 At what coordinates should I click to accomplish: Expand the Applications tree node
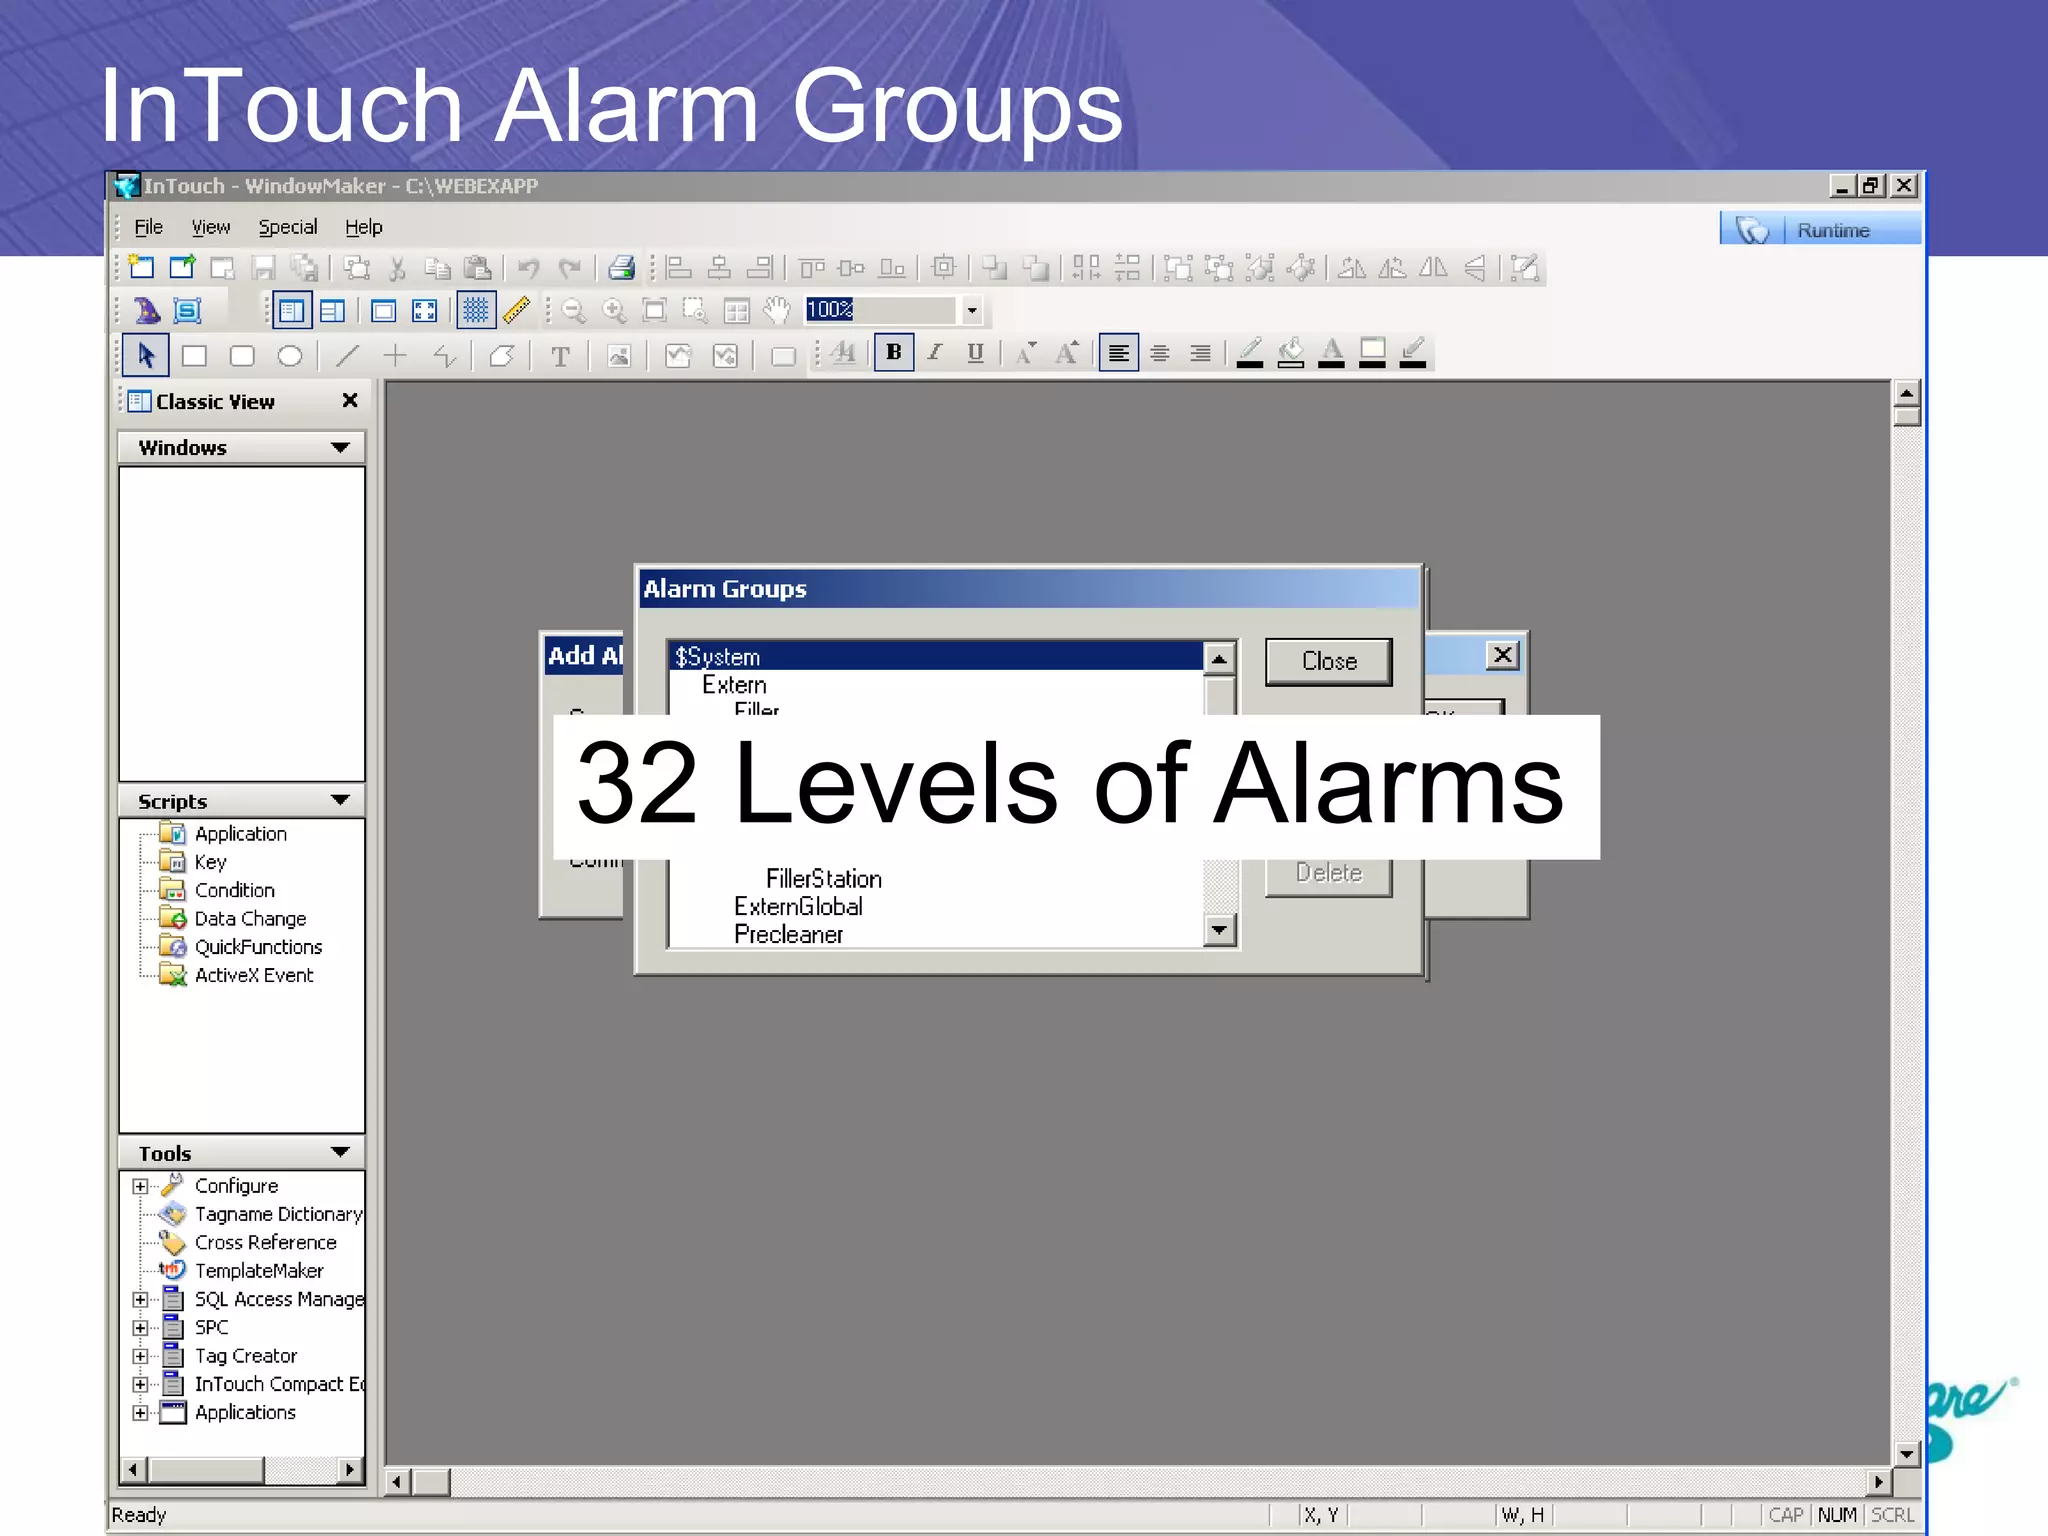[140, 1413]
